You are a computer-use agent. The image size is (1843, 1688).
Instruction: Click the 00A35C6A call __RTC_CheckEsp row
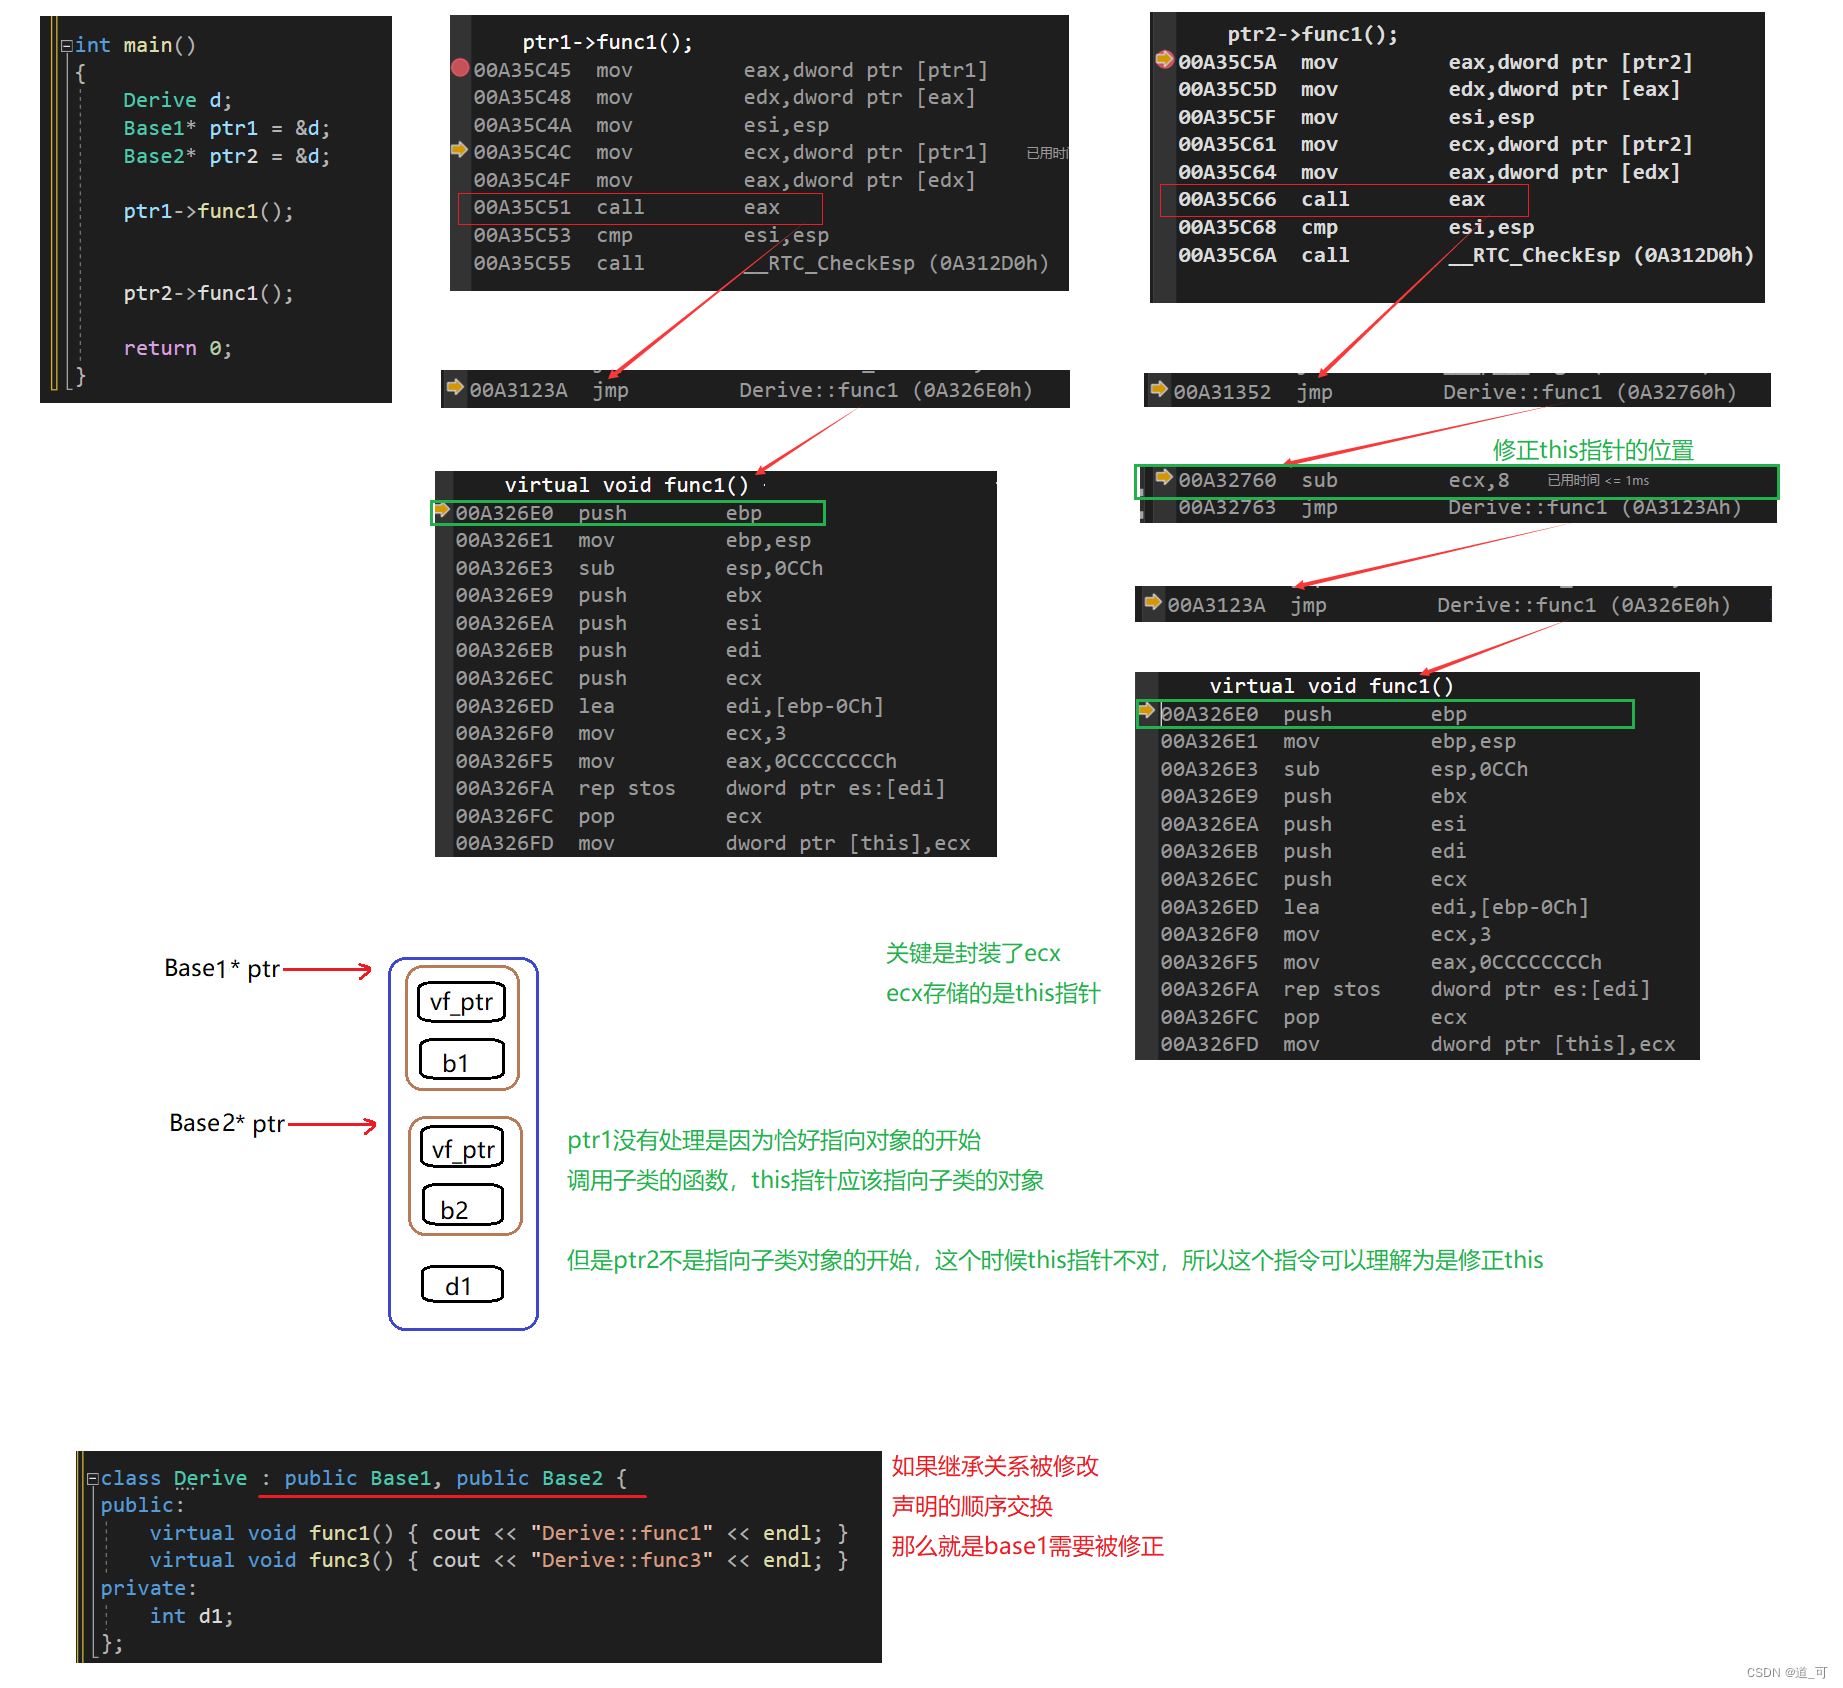[1466, 255]
